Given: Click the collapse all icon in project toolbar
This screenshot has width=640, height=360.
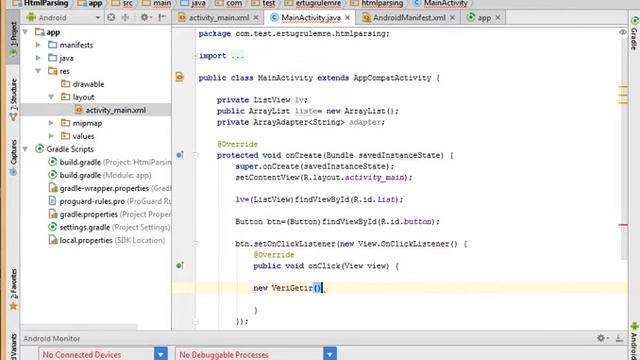Looking at the screenshot, I should [125, 17].
